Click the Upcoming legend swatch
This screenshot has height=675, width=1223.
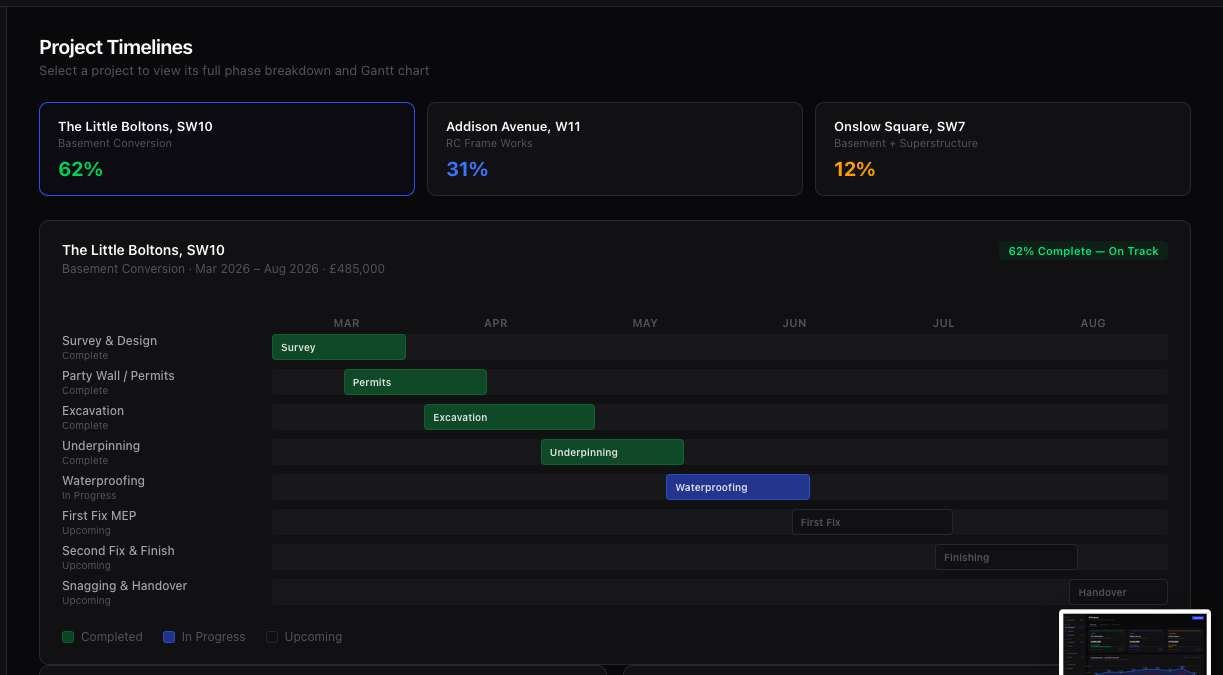pyautogui.click(x=272, y=637)
